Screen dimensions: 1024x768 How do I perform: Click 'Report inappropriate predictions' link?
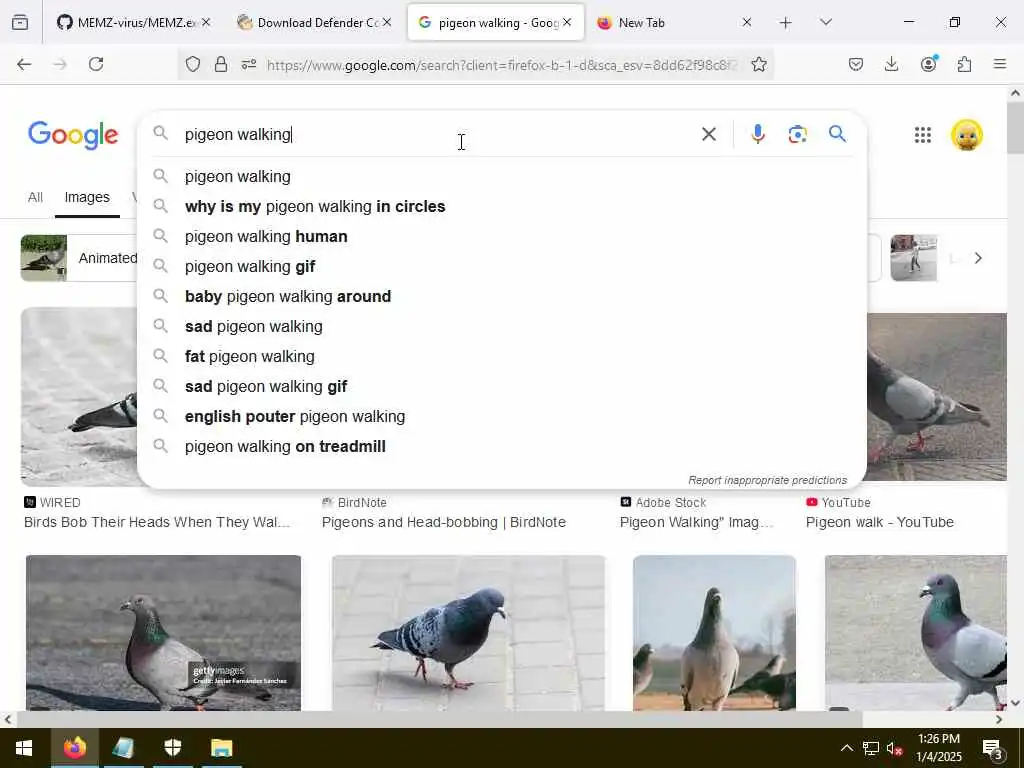pos(767,480)
